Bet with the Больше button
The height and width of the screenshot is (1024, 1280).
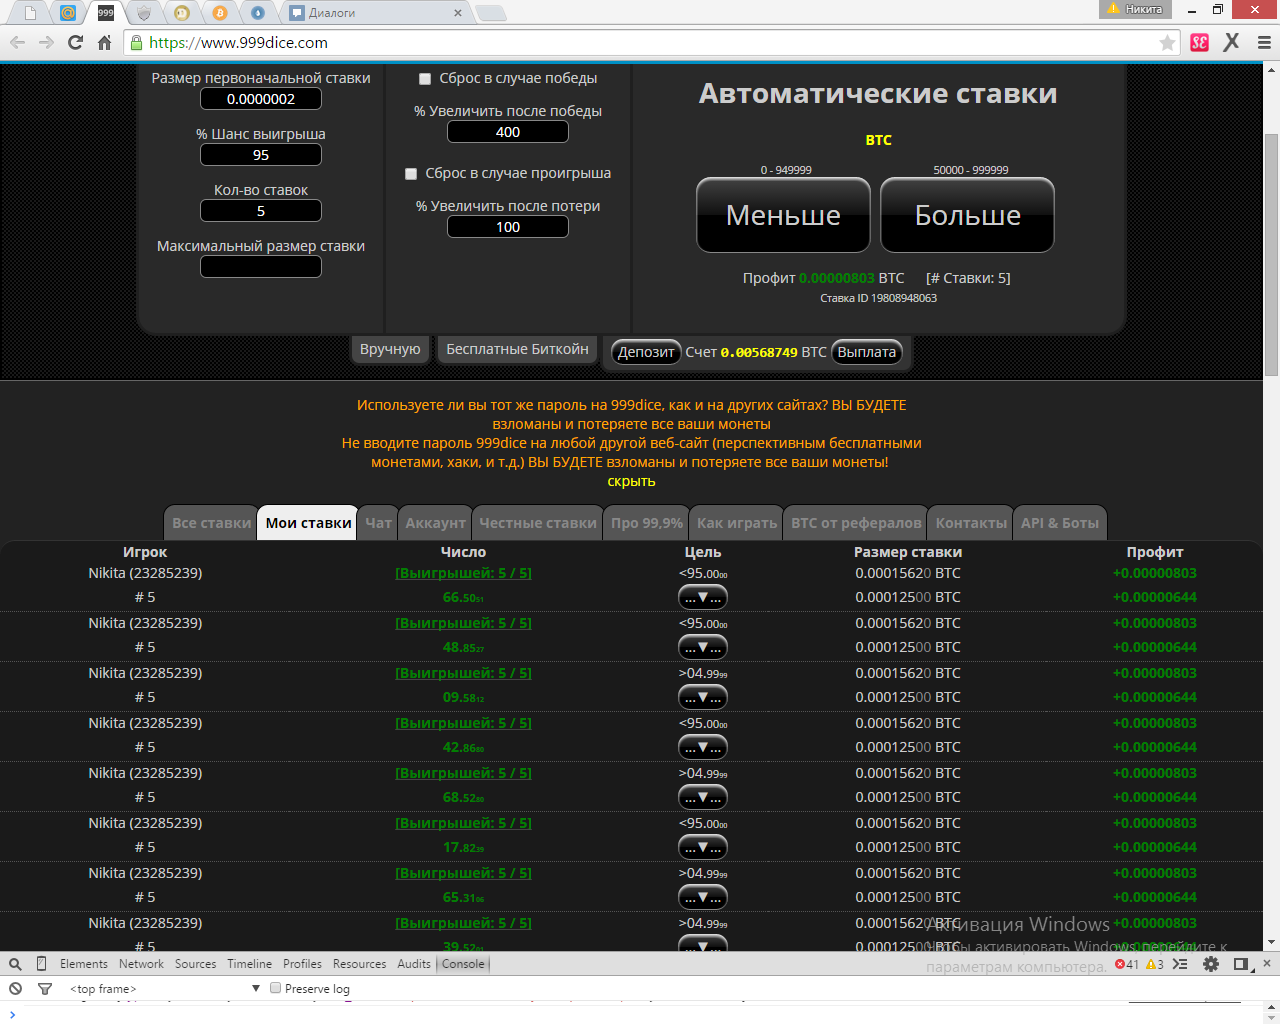tap(967, 215)
